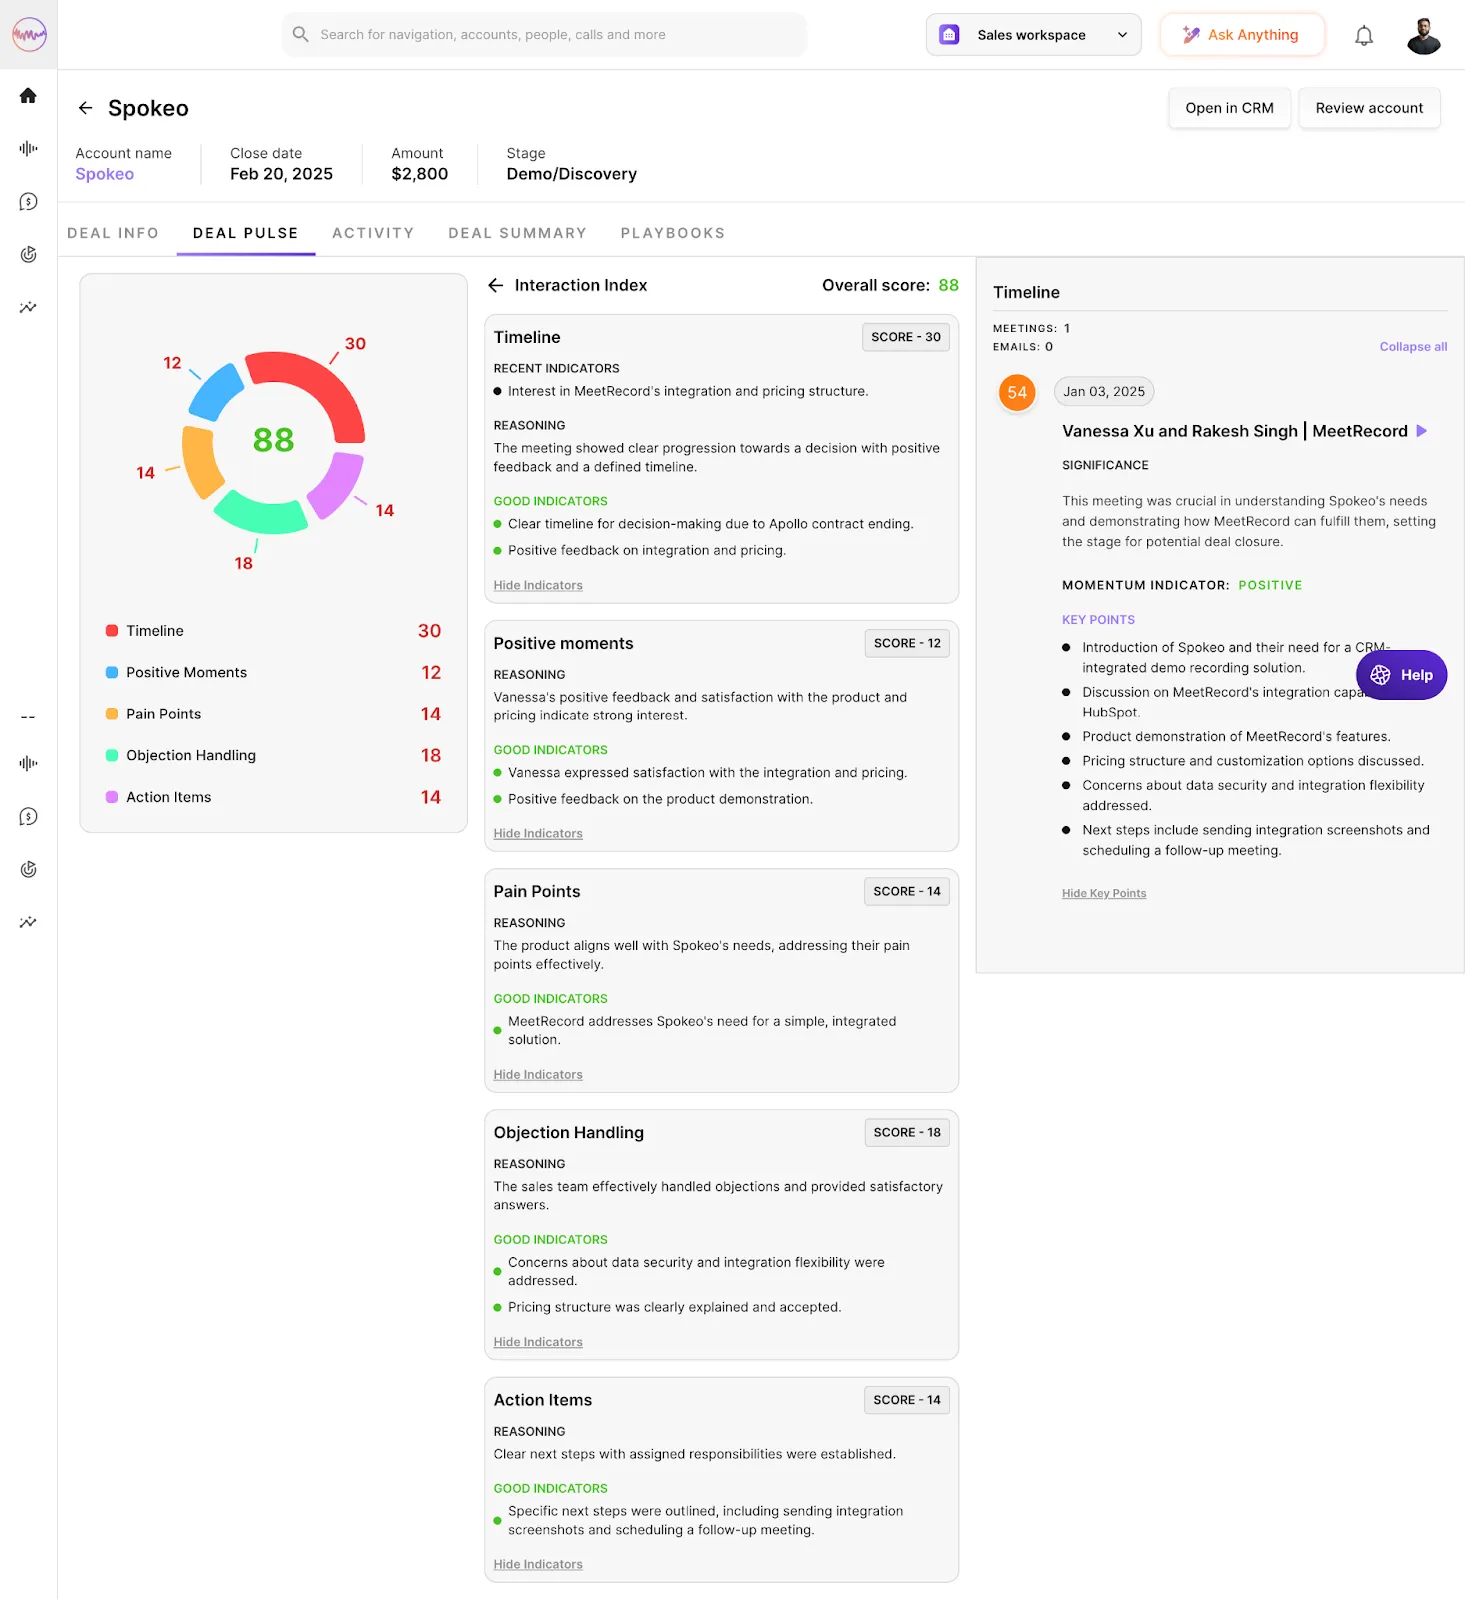Open the upper dollar chat sidebar icon

pos(28,202)
